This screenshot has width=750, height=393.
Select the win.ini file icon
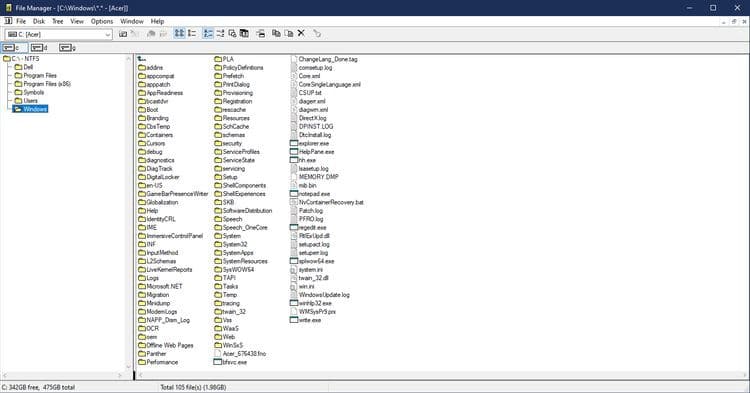click(x=294, y=286)
